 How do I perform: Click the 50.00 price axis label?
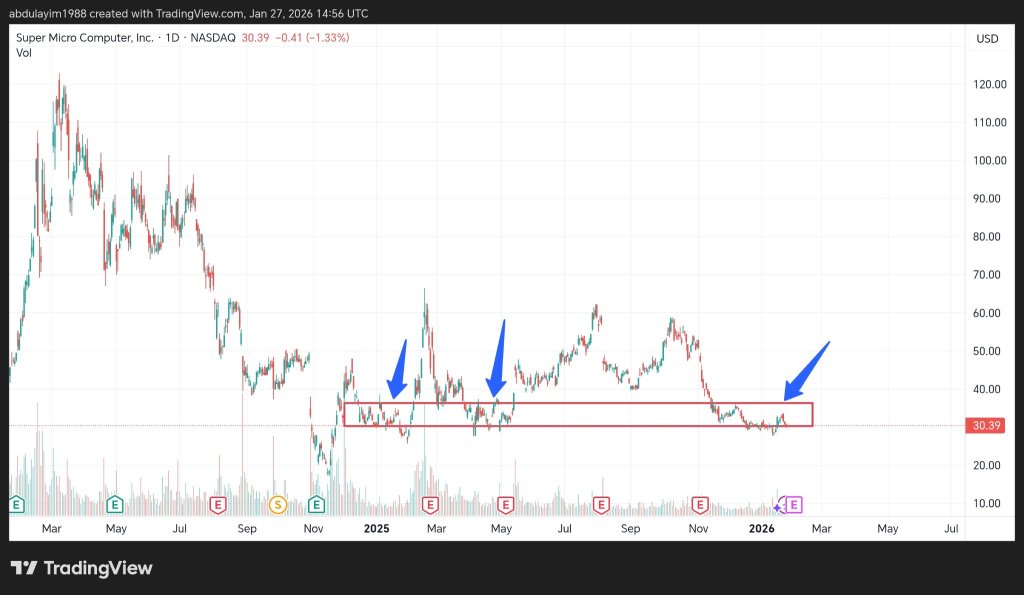click(986, 351)
